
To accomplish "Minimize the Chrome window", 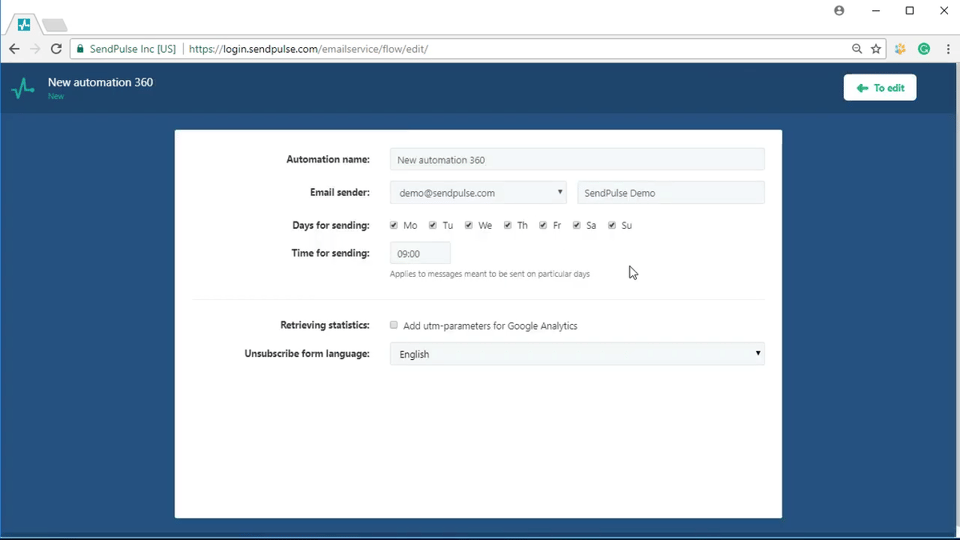I will coord(876,10).
